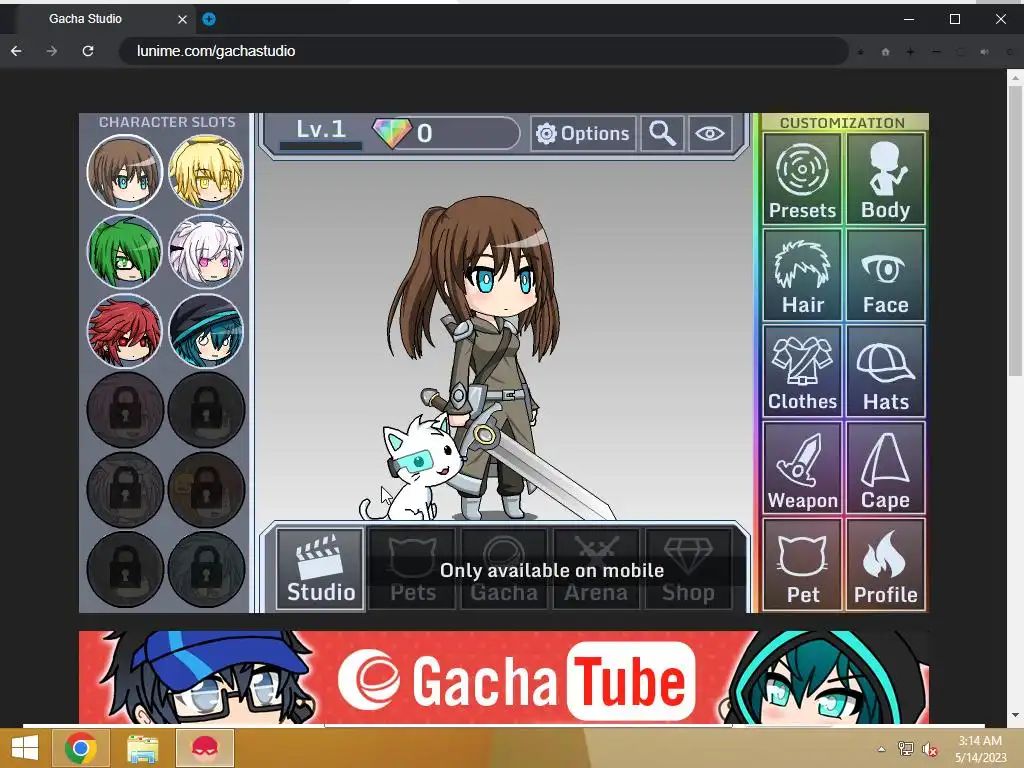The image size is (1024, 768).
Task: Open the Hats customization panel
Action: [x=886, y=371]
